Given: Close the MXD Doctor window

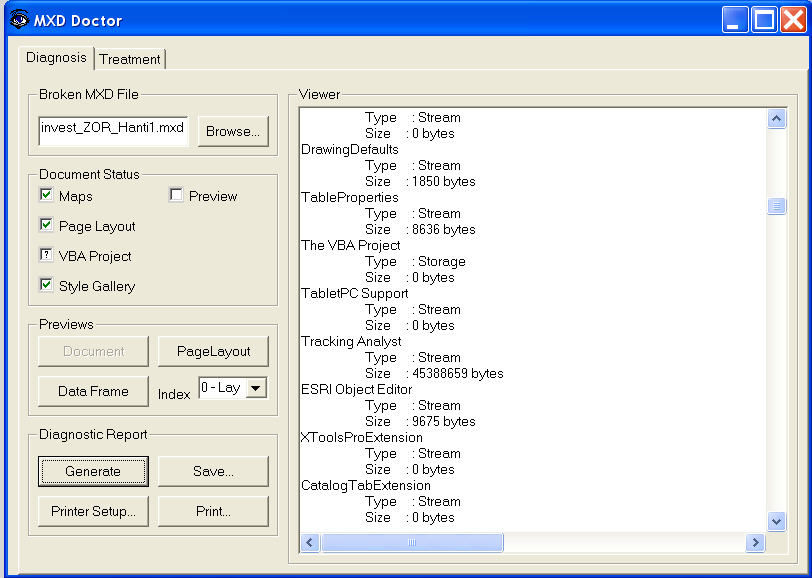Looking at the screenshot, I should click(793, 20).
